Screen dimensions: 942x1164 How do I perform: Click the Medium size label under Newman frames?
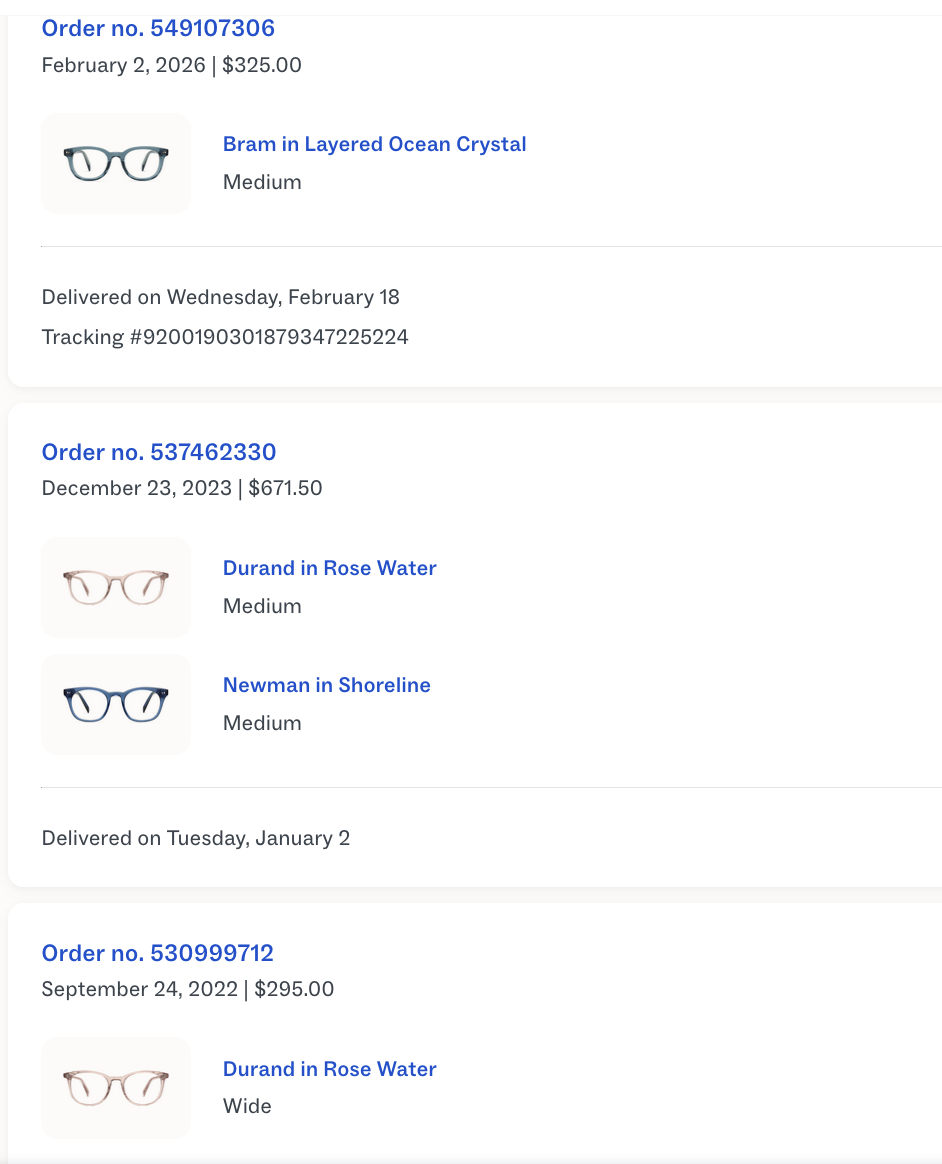pos(262,723)
